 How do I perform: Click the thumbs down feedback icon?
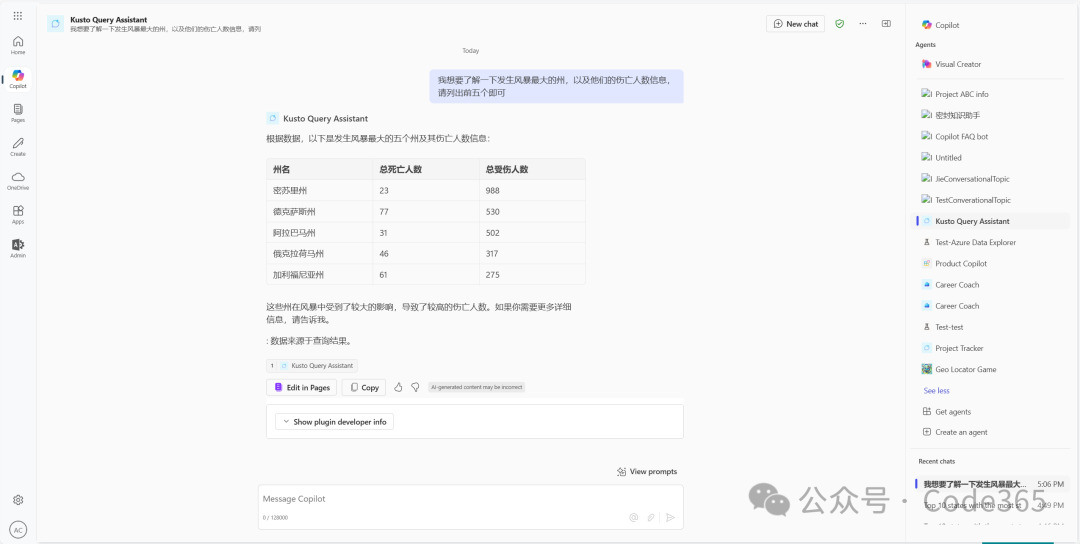[x=415, y=388]
